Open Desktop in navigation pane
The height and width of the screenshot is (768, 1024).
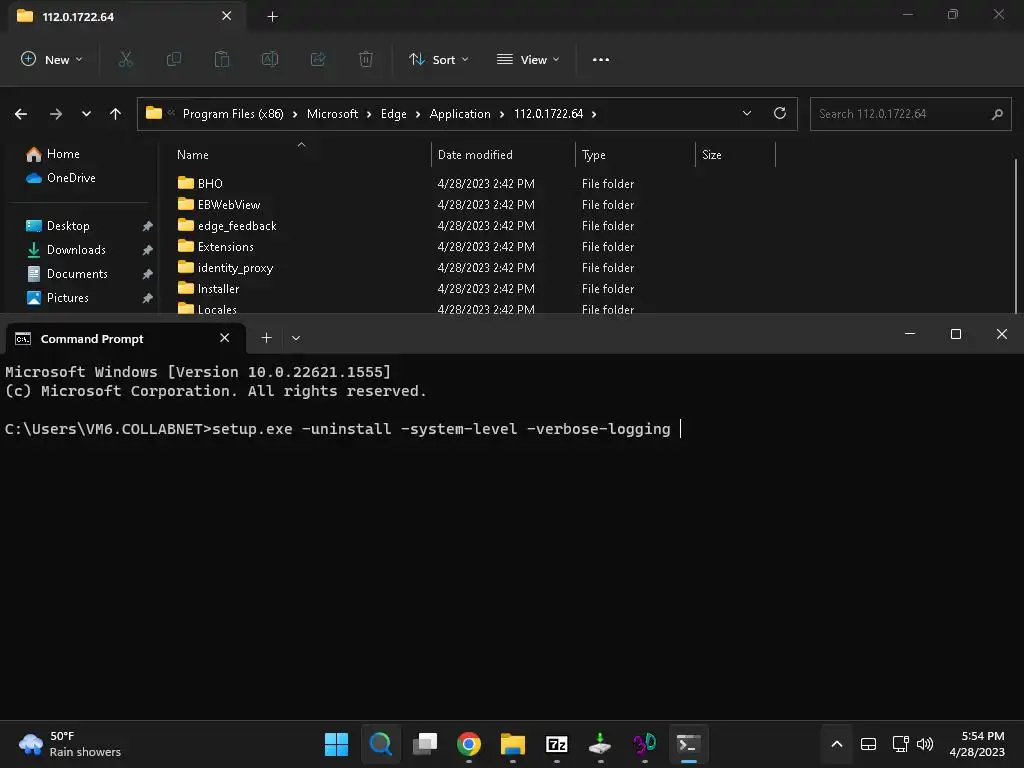point(58,226)
